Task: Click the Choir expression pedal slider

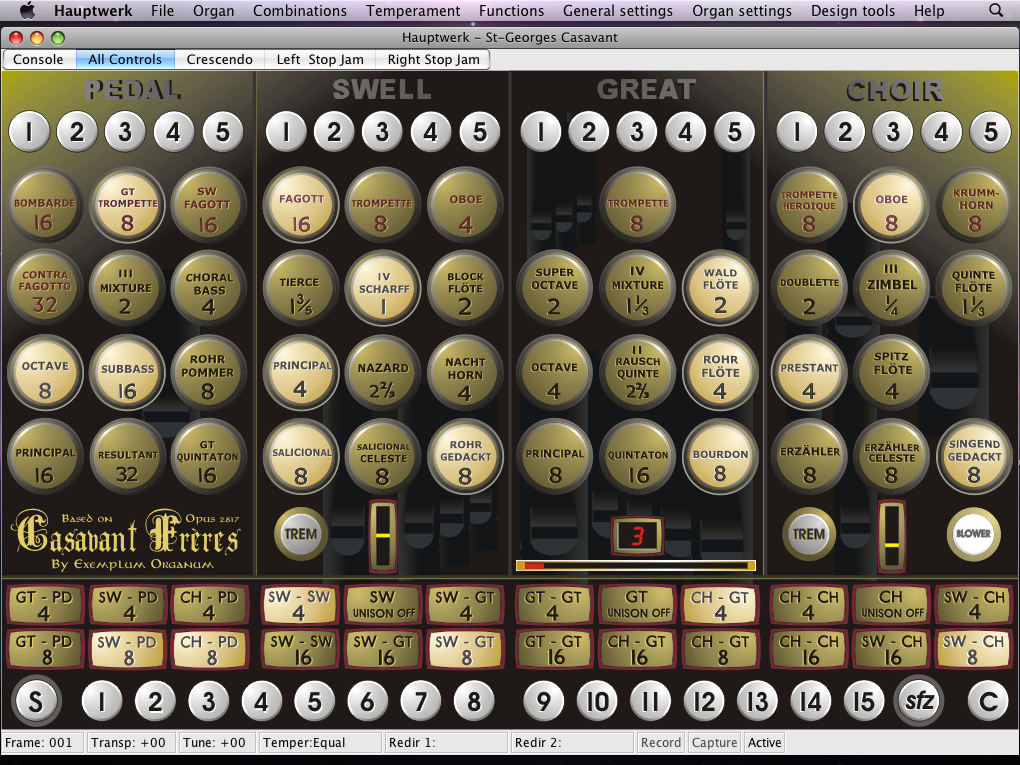Action: click(891, 535)
